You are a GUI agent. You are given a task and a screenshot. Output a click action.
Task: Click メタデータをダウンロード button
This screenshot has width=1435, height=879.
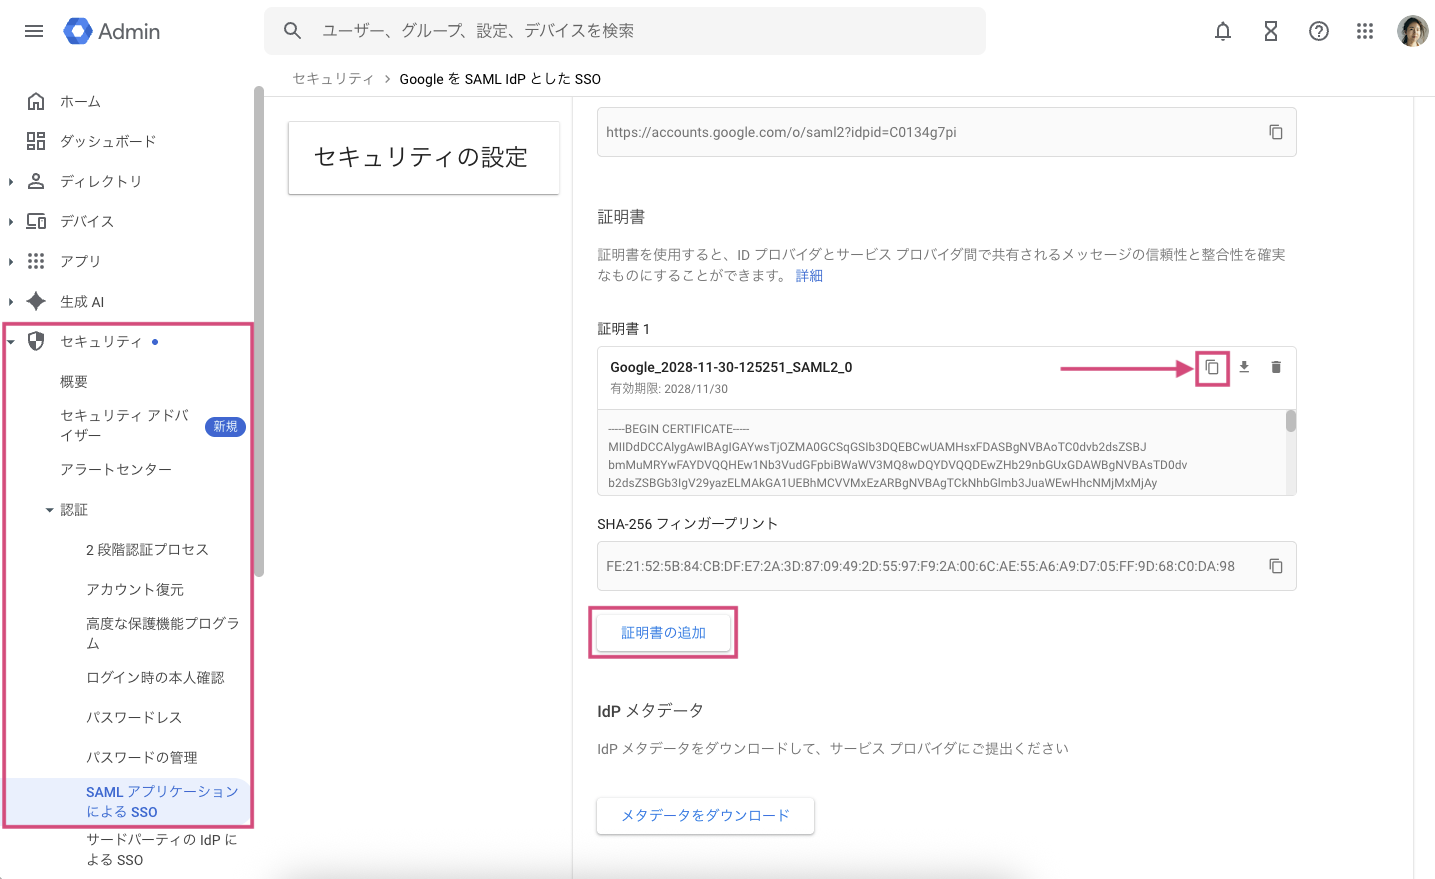pos(705,815)
